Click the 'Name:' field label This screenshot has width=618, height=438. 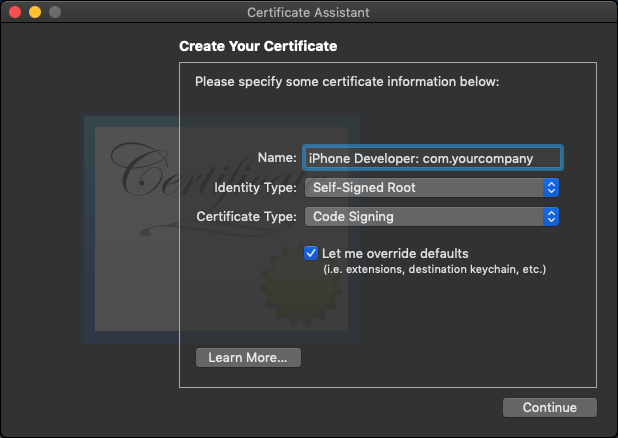pyautogui.click(x=277, y=158)
